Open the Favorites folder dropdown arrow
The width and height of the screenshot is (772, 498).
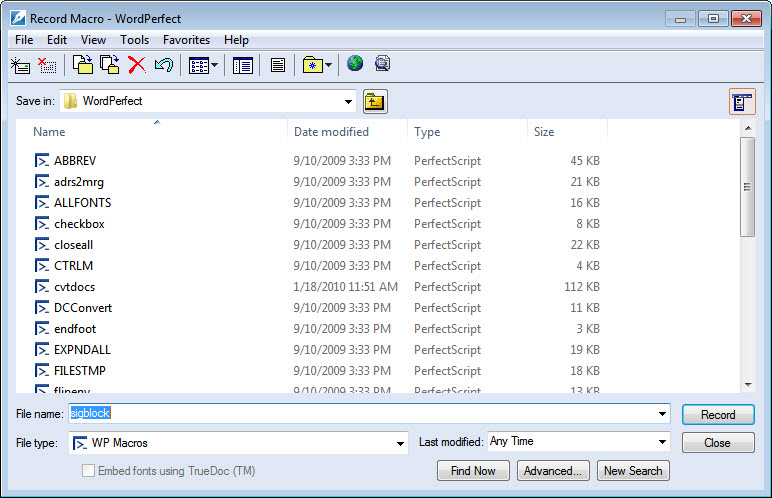pos(328,65)
